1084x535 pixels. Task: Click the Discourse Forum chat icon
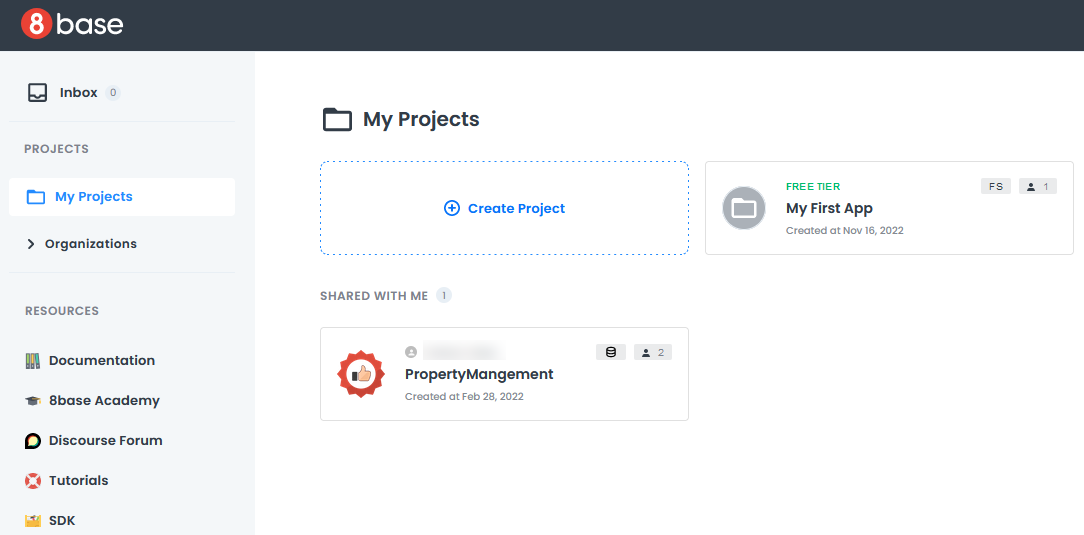click(x=33, y=441)
